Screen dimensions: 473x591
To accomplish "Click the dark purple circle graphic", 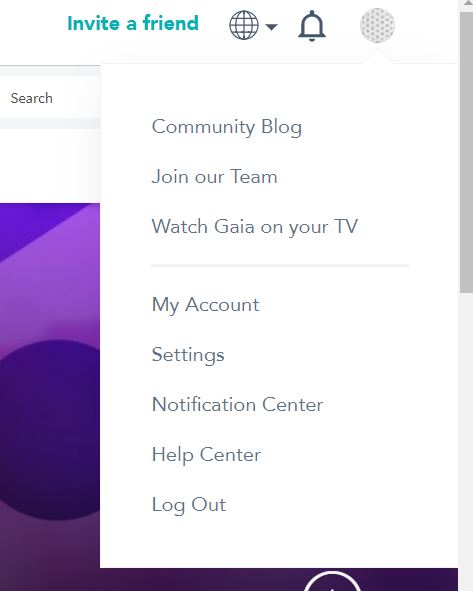I will [50, 430].
